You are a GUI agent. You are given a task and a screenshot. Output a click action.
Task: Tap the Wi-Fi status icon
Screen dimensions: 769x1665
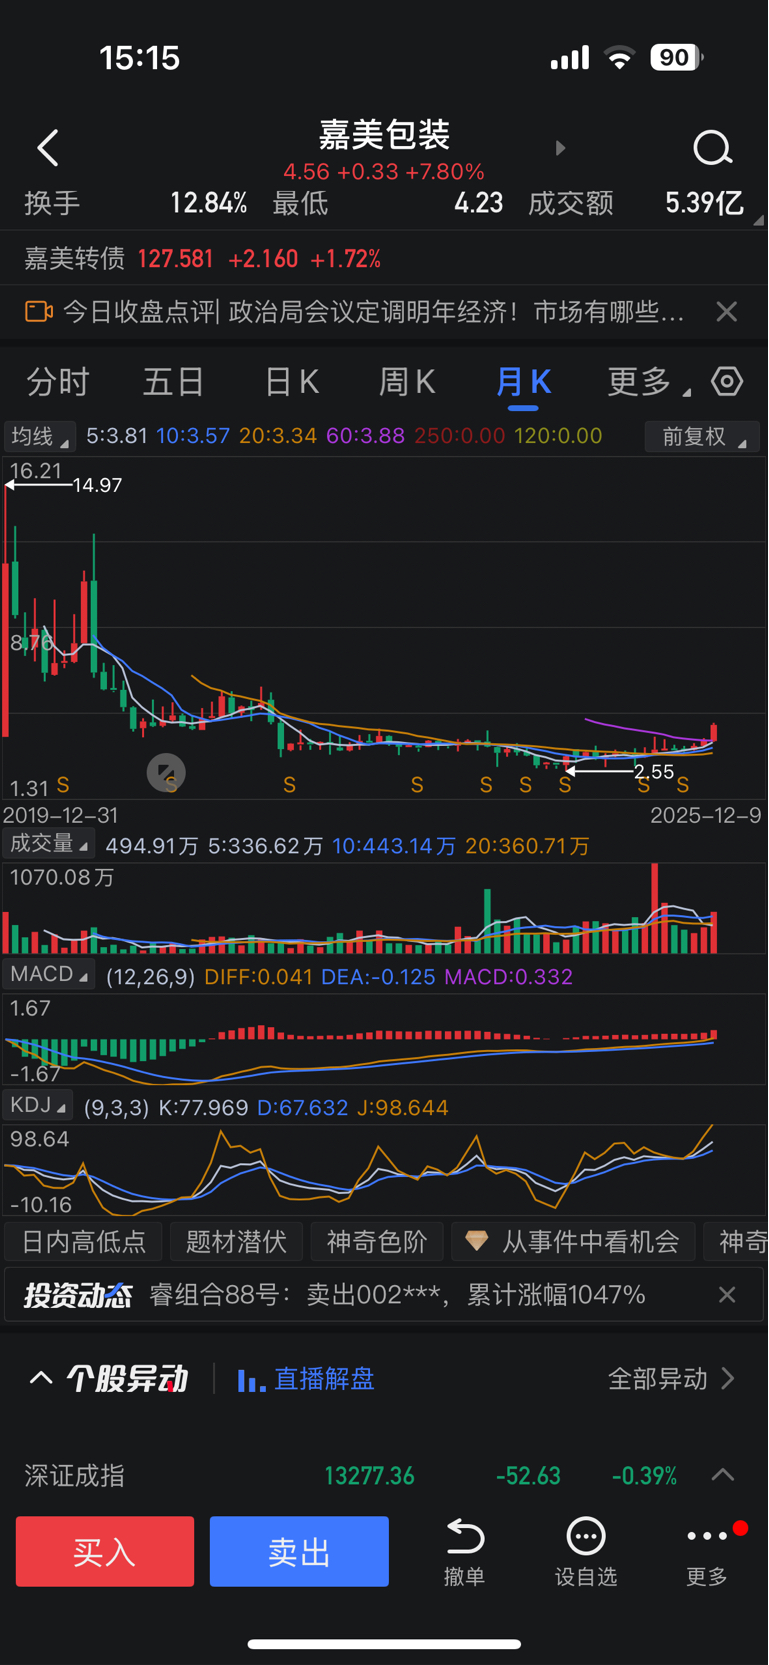[620, 58]
